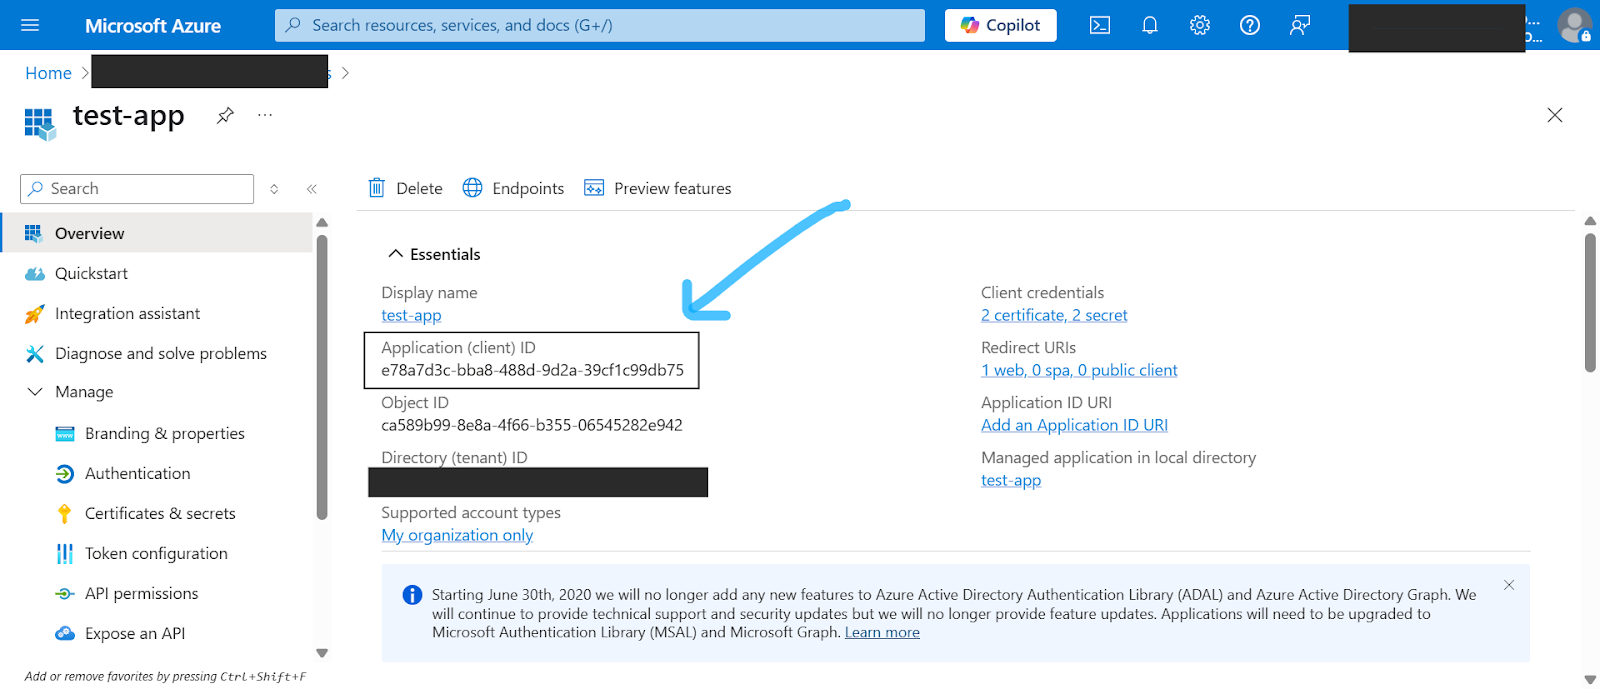Image resolution: width=1600 pixels, height=689 pixels.
Task: Close the test-app blade
Action: click(1555, 115)
